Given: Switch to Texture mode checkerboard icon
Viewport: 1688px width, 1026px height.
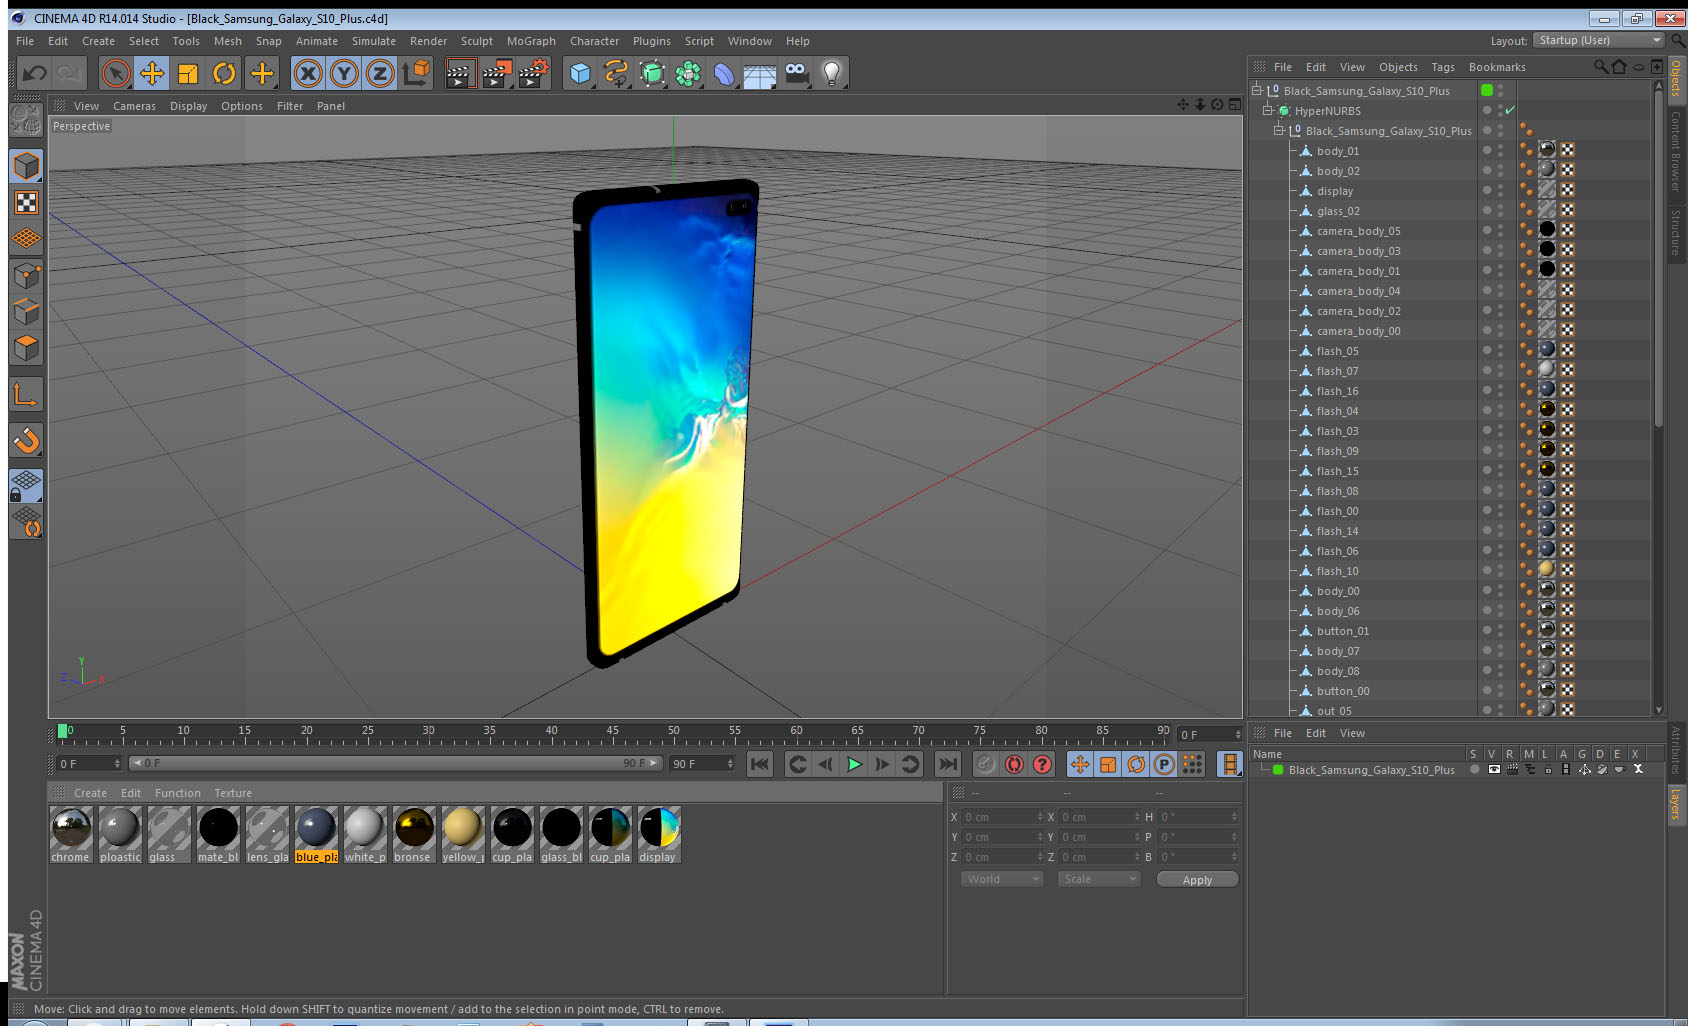Looking at the screenshot, I should 26,203.
